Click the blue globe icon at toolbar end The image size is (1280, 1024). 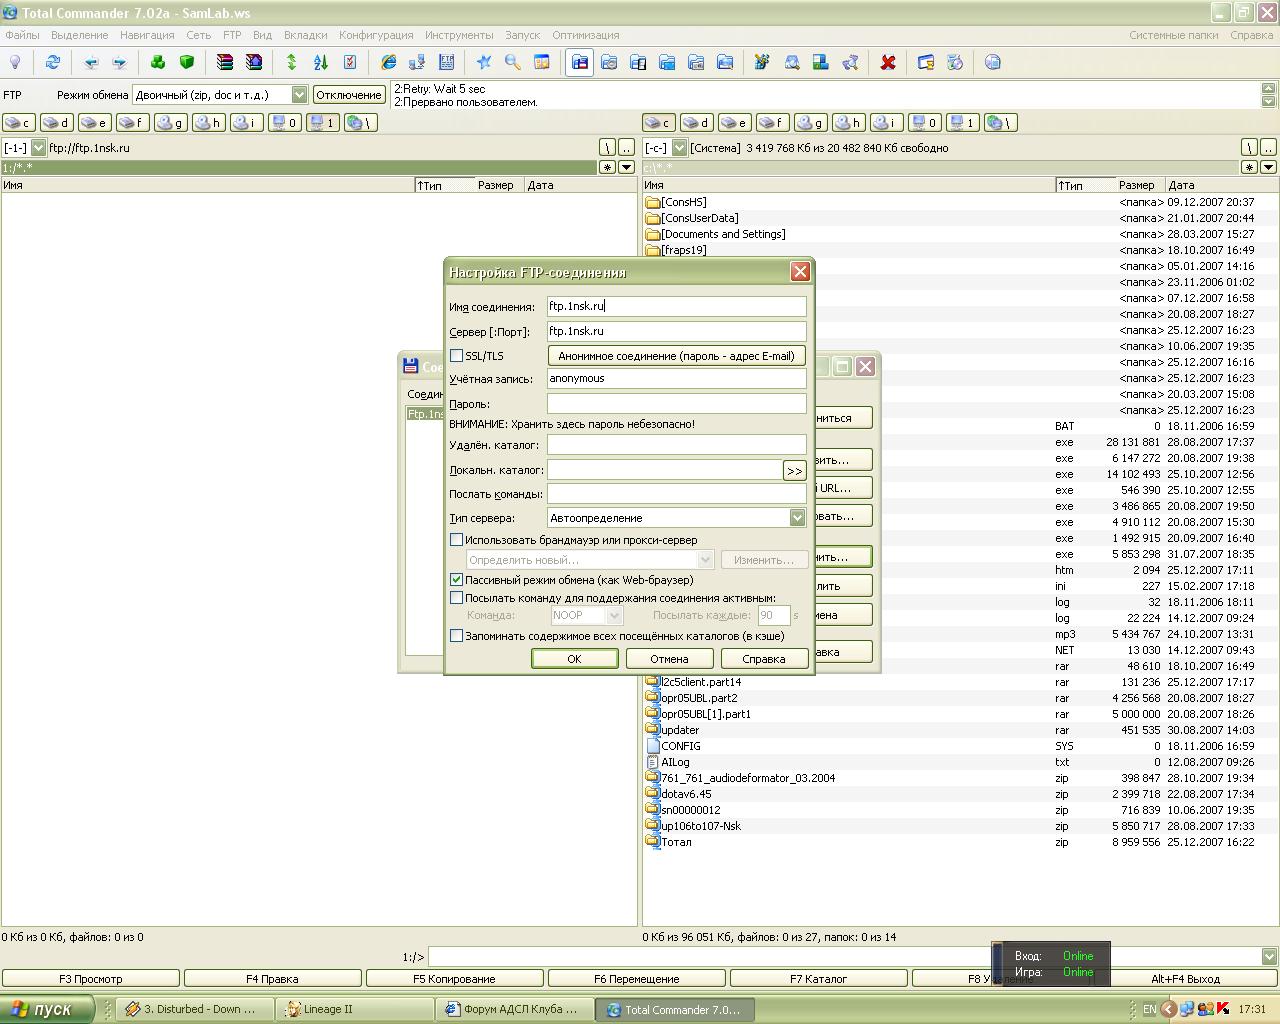click(993, 62)
